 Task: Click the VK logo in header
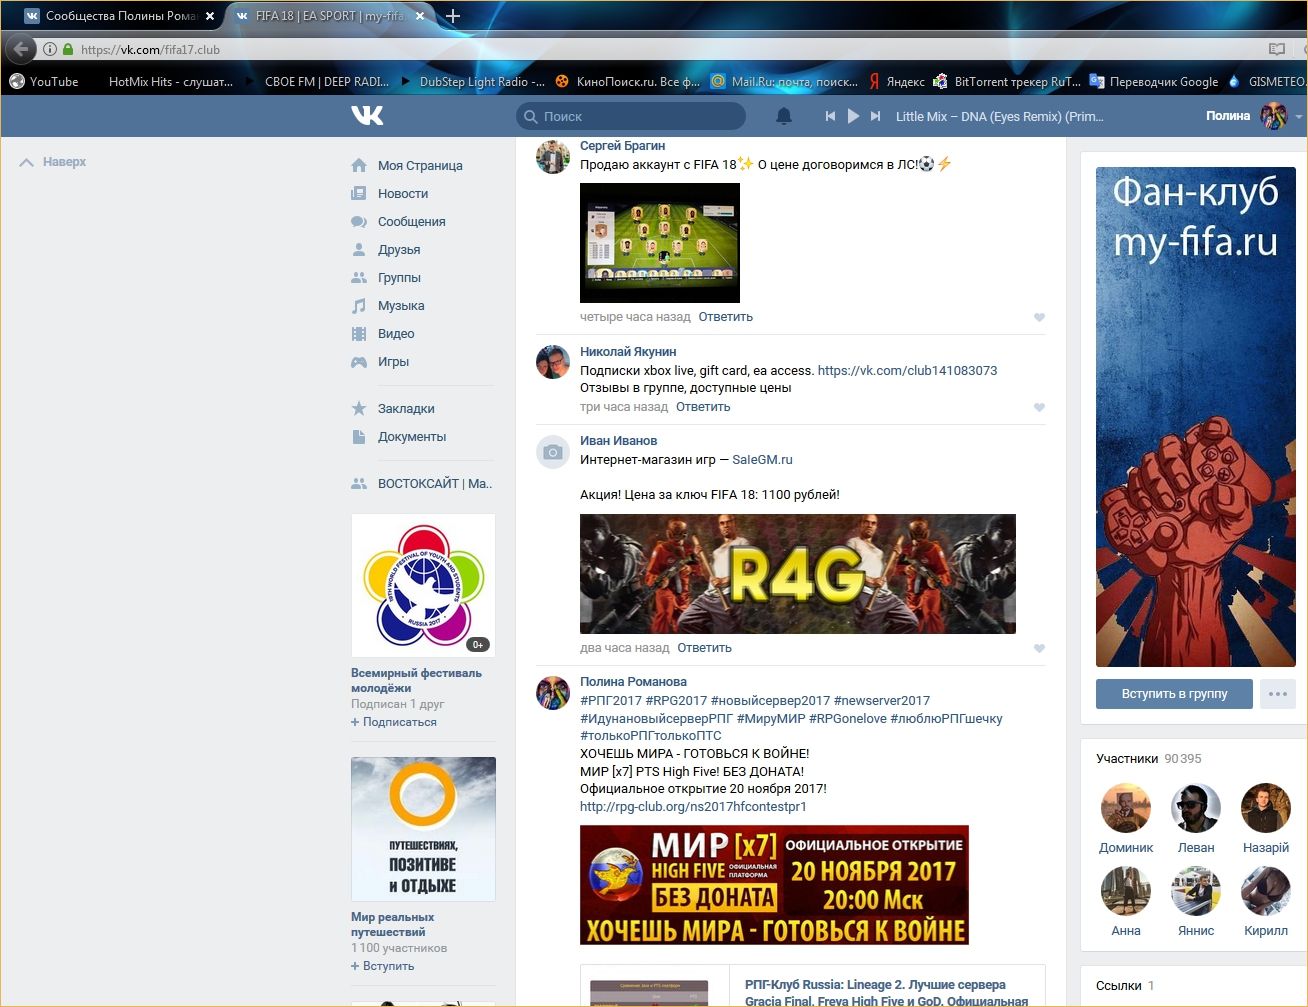click(367, 116)
